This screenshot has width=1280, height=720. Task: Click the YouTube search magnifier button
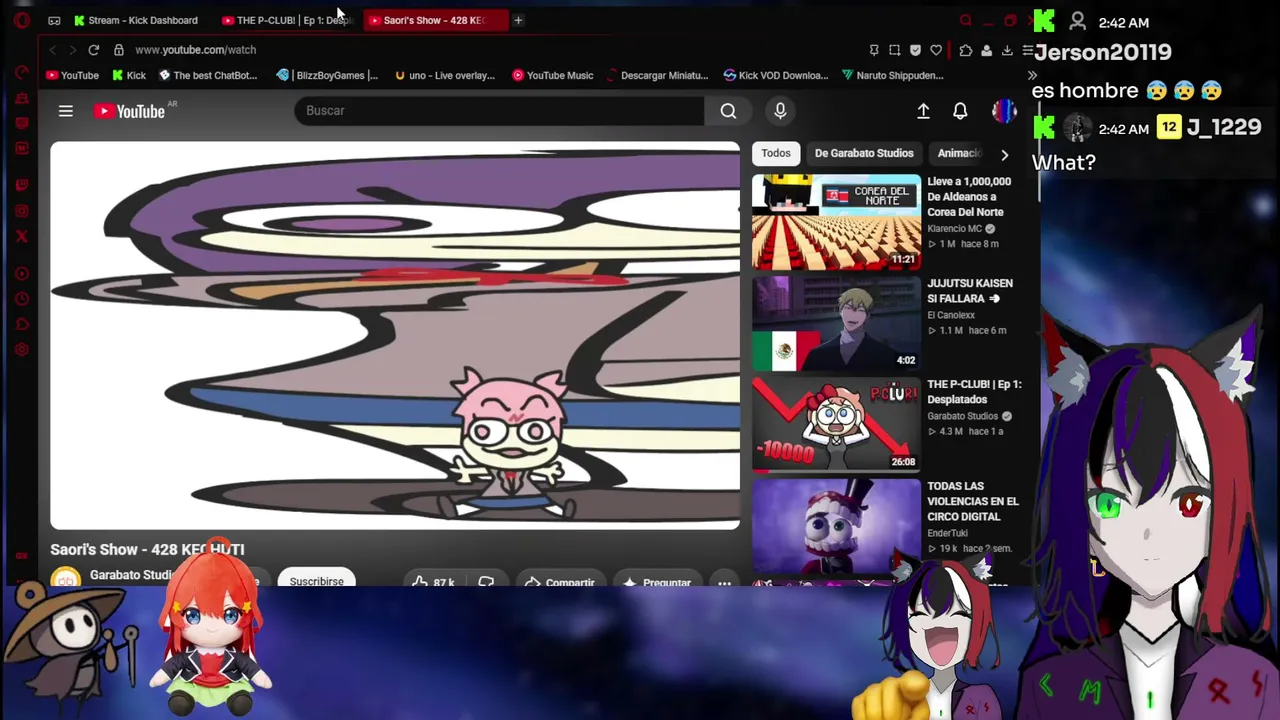728,111
